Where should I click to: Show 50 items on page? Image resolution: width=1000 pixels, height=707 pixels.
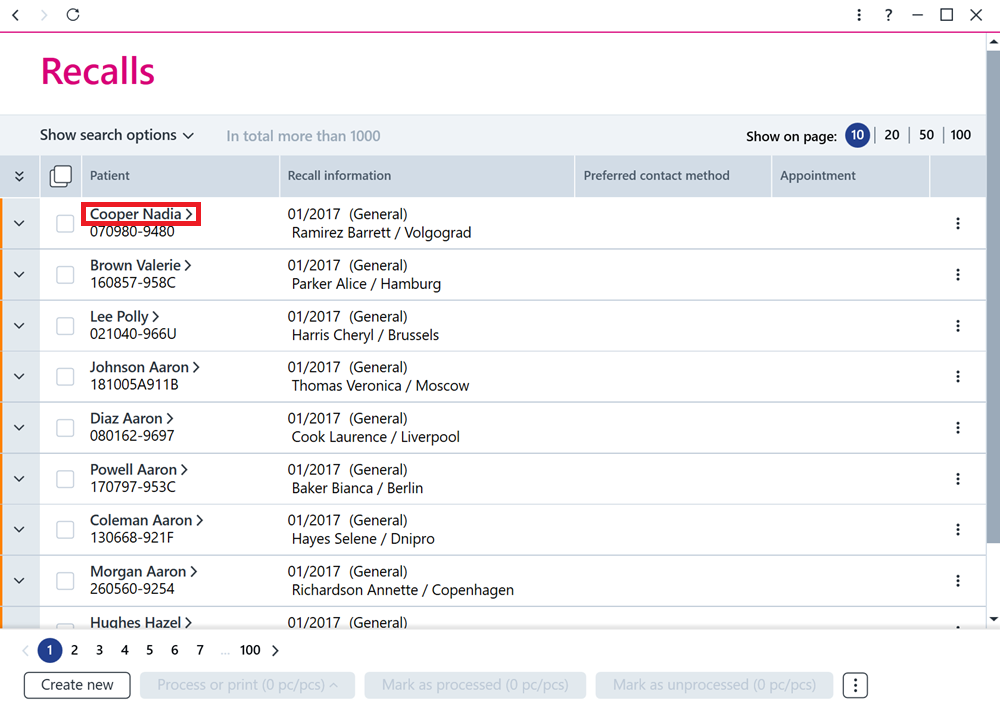(926, 135)
